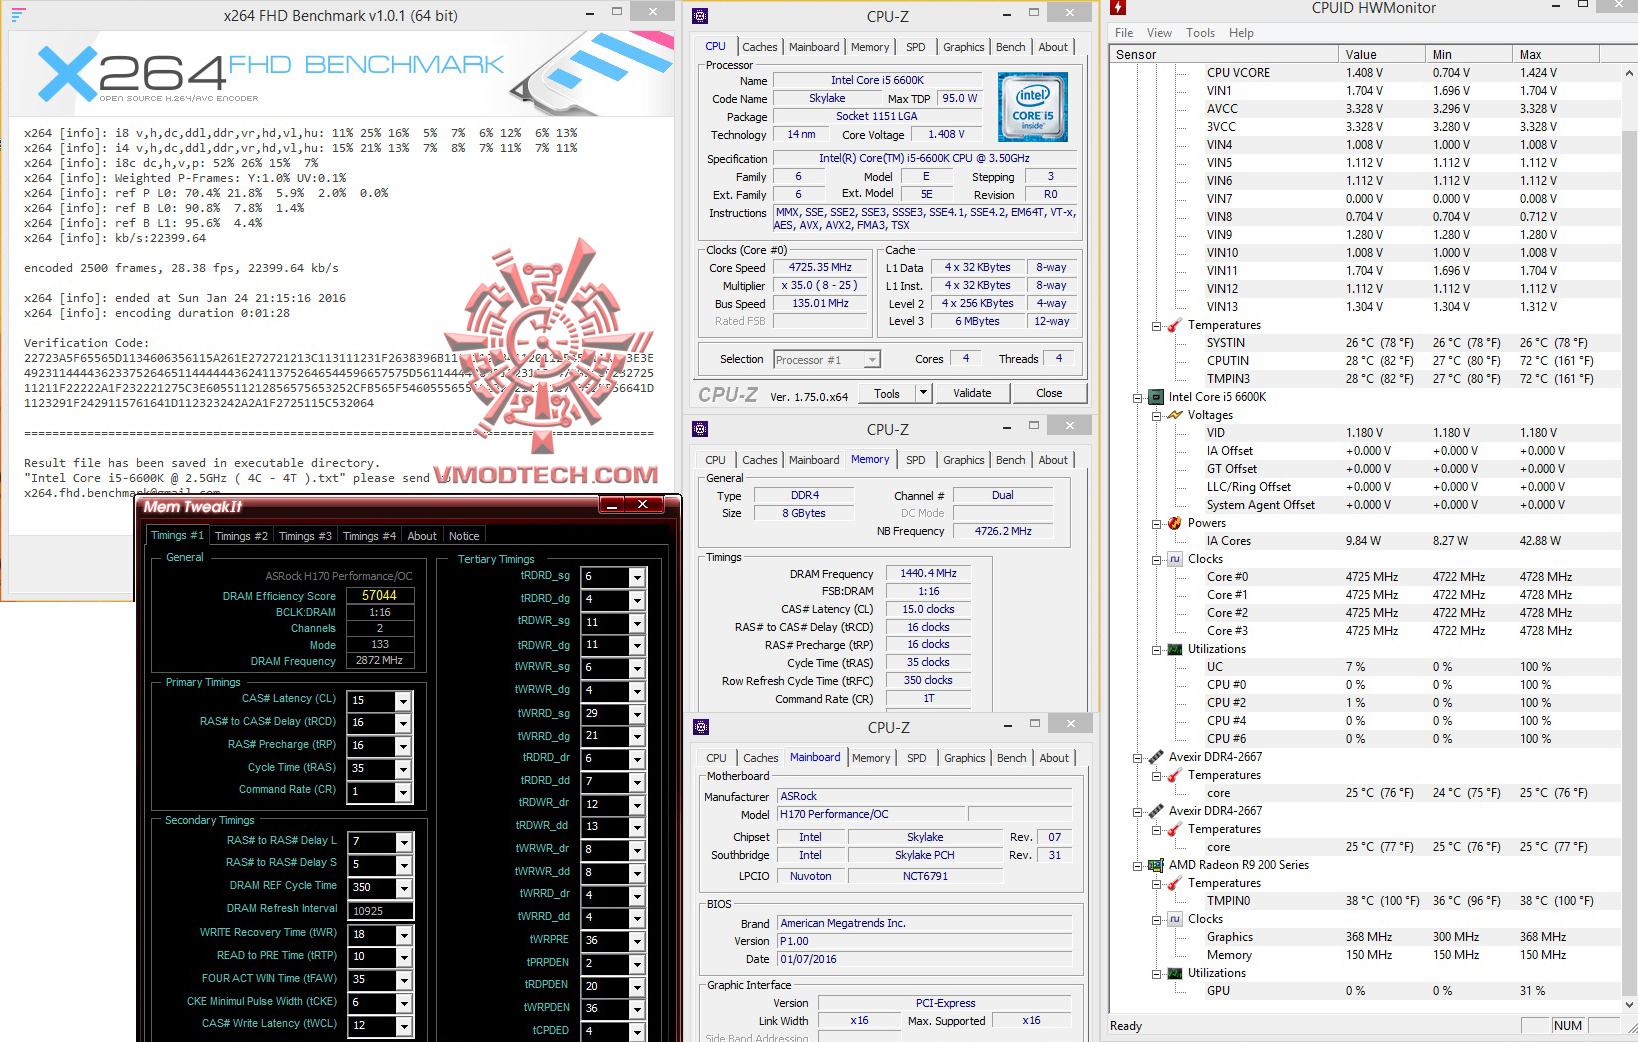Open the WRITE Recovery Time (tWR) dropdown

click(403, 935)
